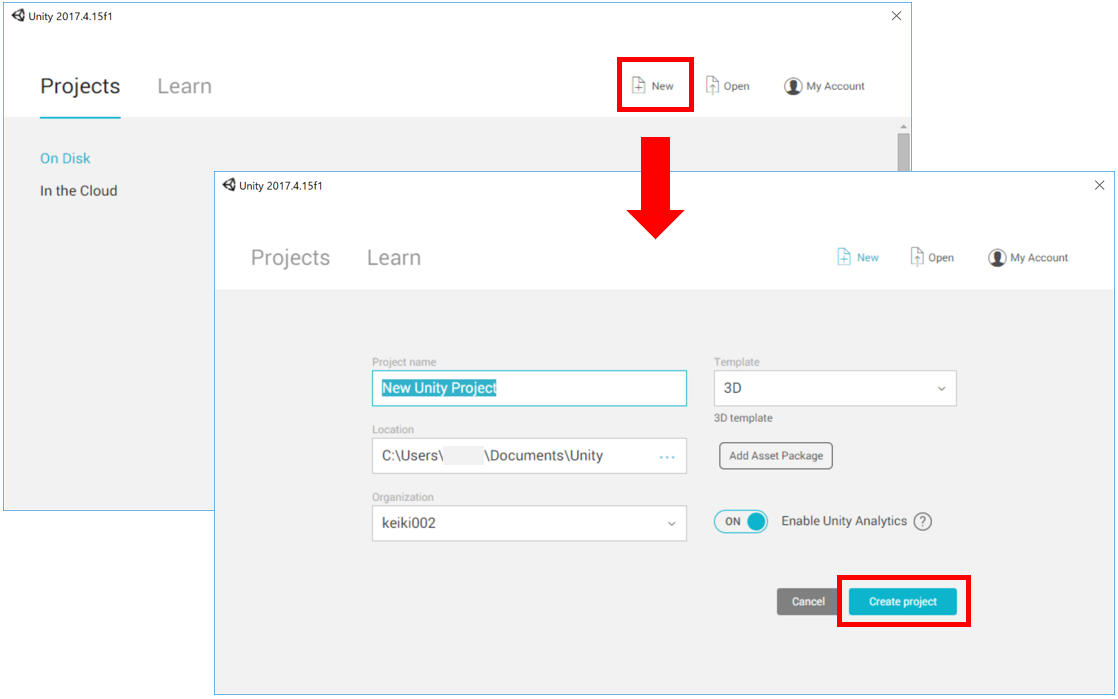The width and height of the screenshot is (1118, 699).
Task: Browse location with the three-dots icon
Action: point(667,456)
